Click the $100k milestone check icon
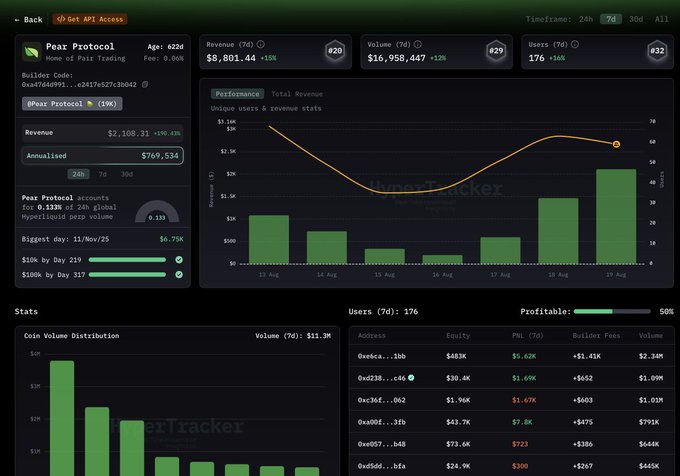Viewport: 680px width, 476px height. point(179,274)
